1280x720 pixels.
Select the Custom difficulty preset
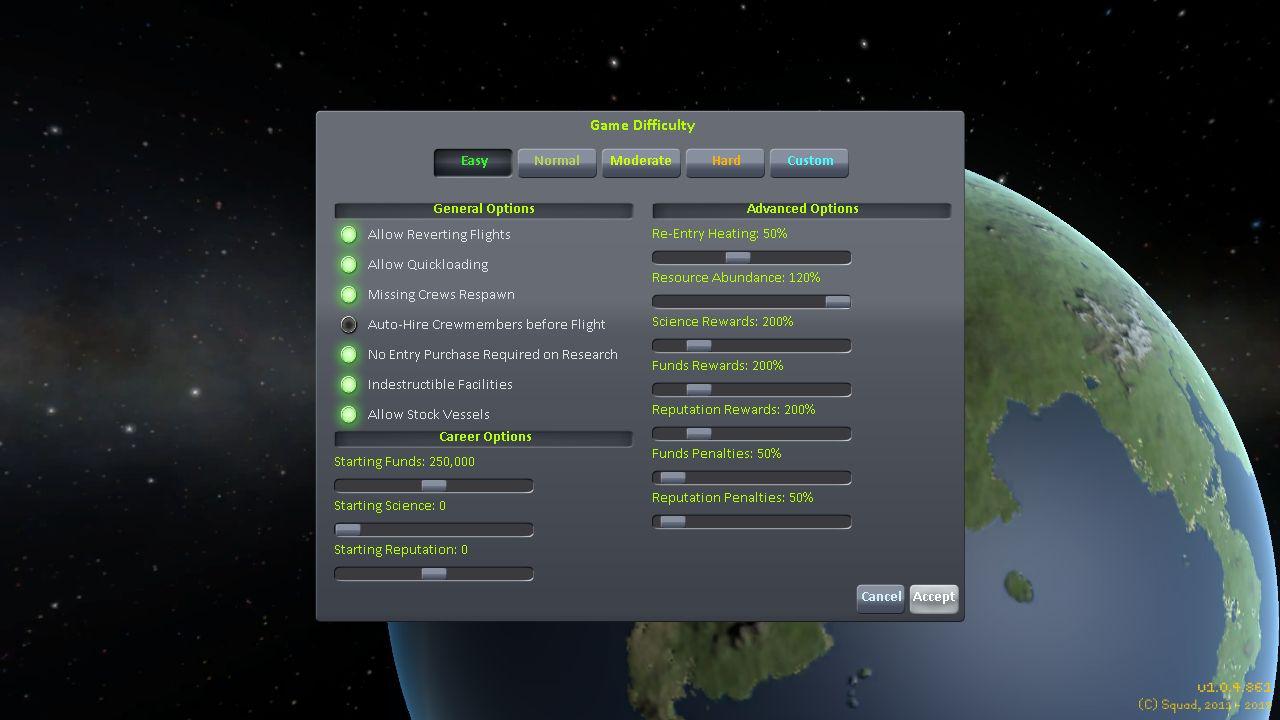[x=809, y=162]
